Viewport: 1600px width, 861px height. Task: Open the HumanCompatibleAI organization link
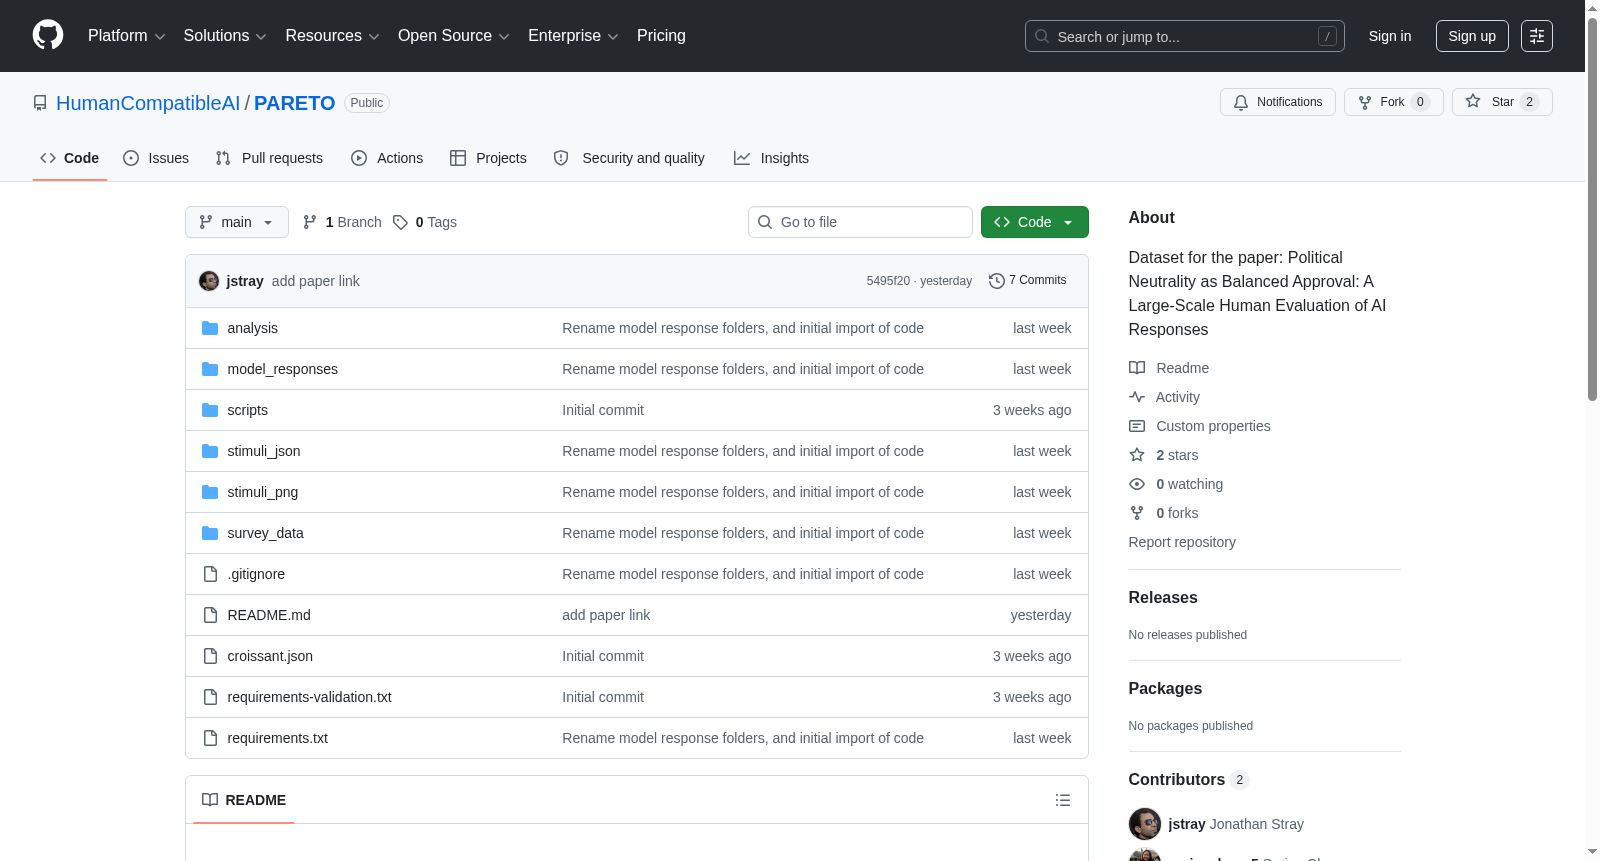[x=148, y=103]
